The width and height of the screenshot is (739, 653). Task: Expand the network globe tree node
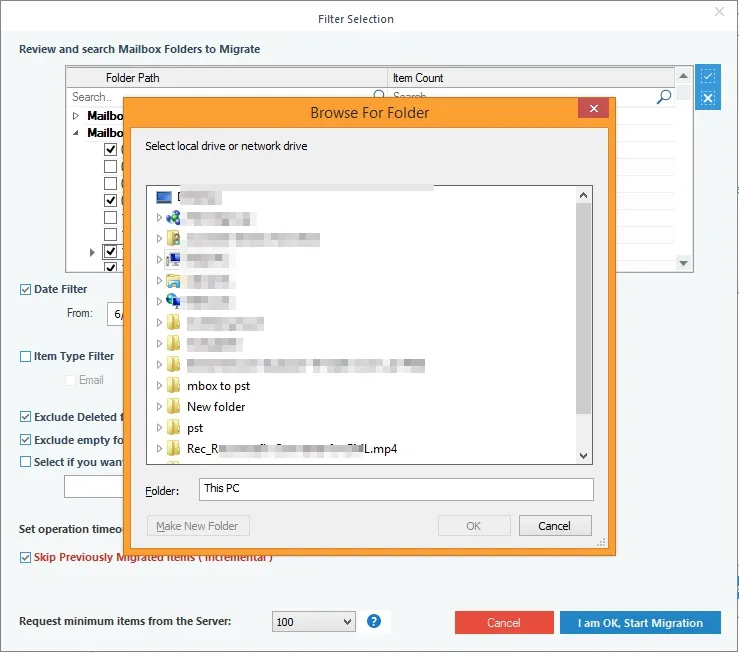[159, 218]
